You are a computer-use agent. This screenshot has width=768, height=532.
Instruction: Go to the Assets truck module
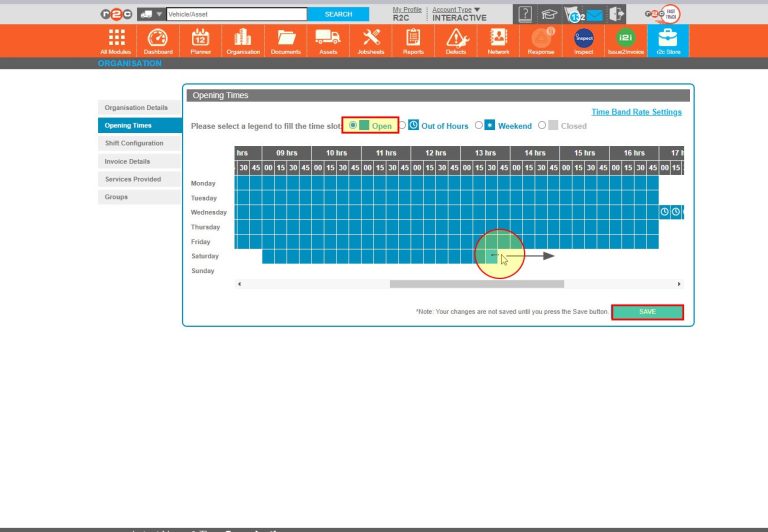328,39
